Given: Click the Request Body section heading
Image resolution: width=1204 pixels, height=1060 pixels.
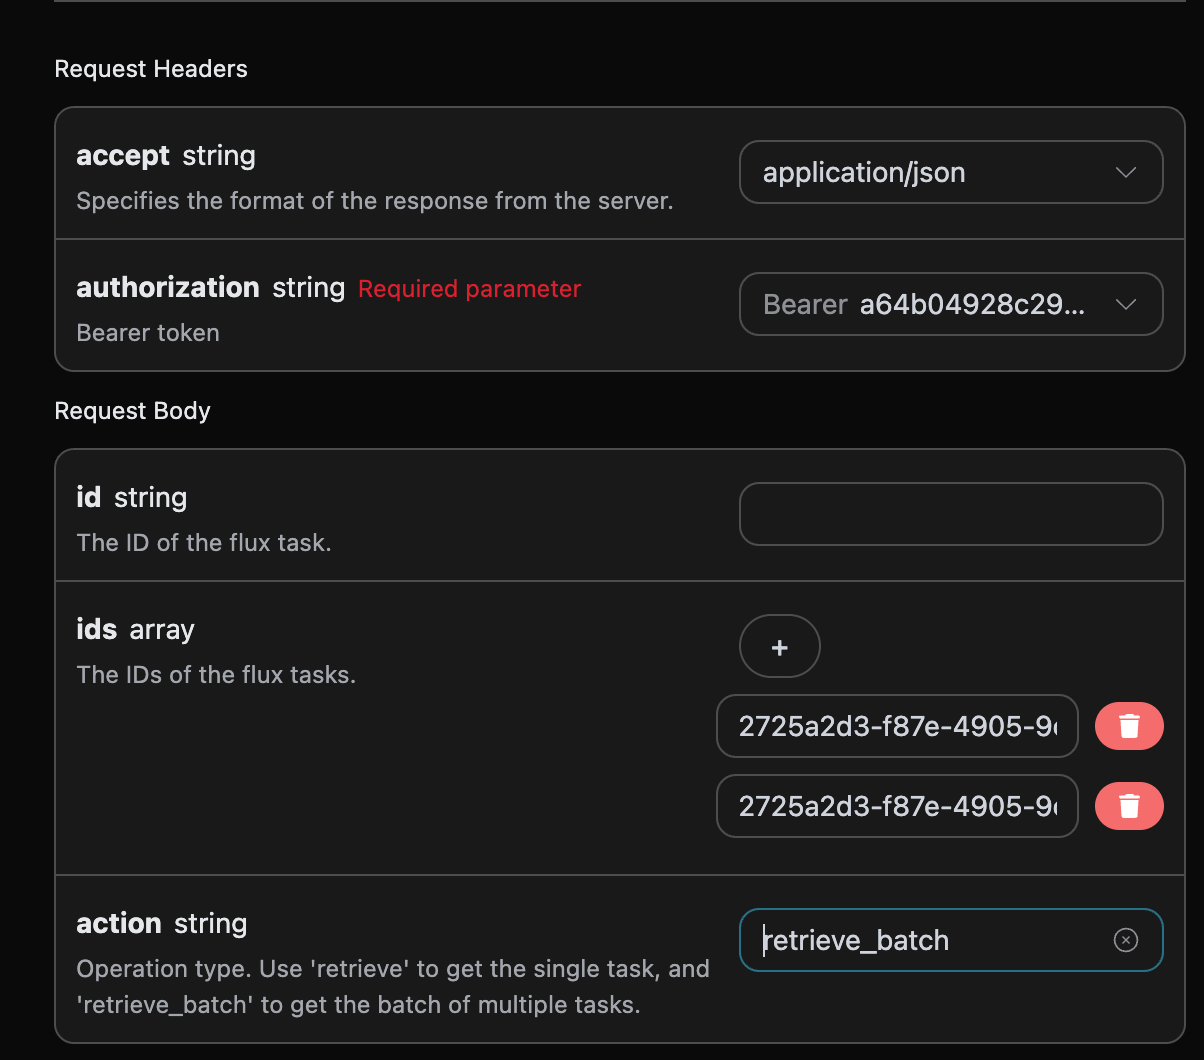Looking at the screenshot, I should (x=132, y=411).
